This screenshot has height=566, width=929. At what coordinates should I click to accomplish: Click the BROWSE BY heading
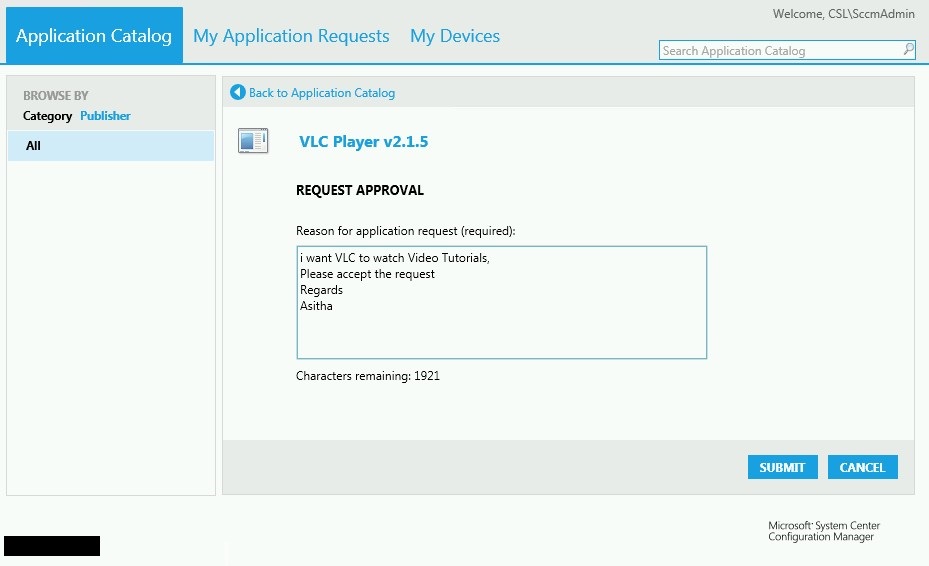[x=56, y=95]
